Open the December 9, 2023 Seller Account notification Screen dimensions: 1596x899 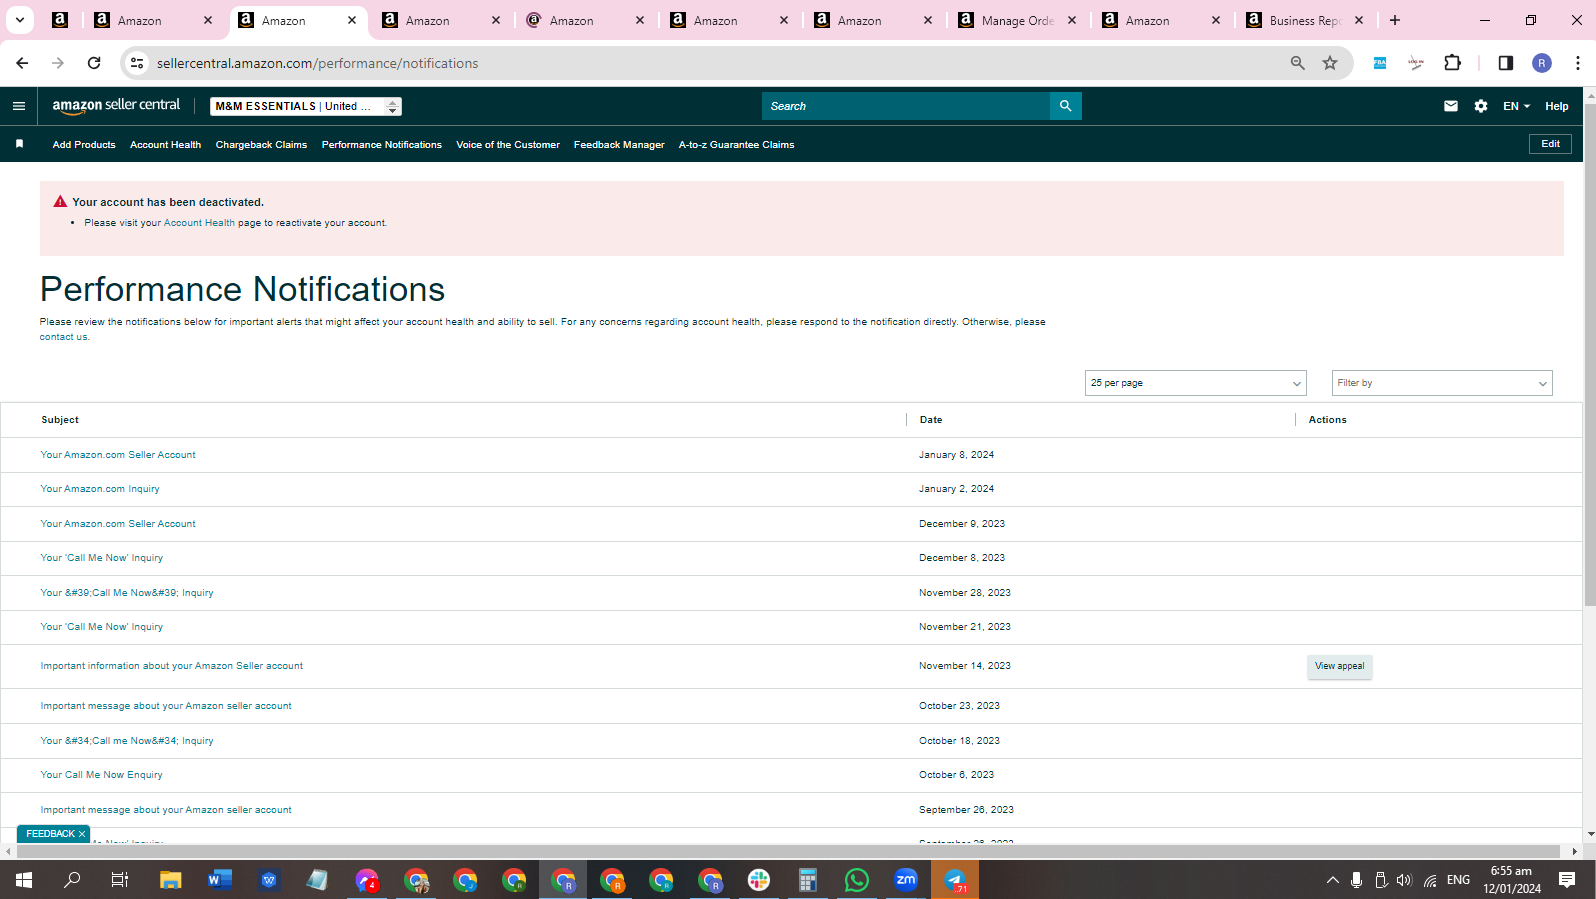(x=118, y=524)
